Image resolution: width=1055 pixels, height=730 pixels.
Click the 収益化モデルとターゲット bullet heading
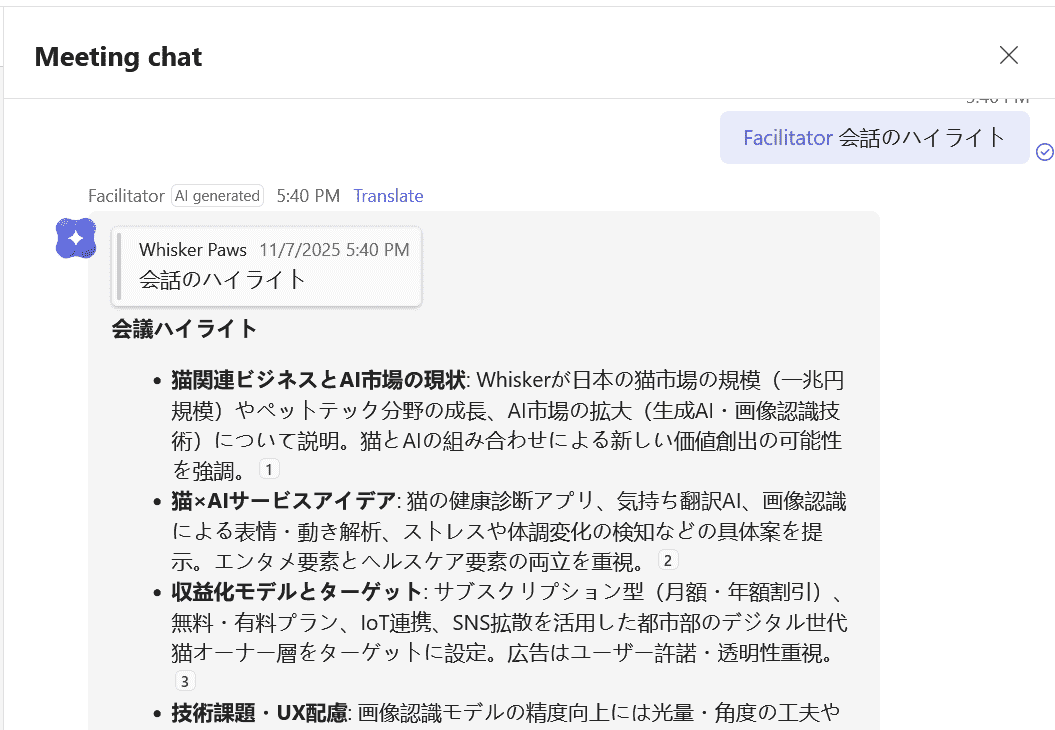click(x=296, y=592)
